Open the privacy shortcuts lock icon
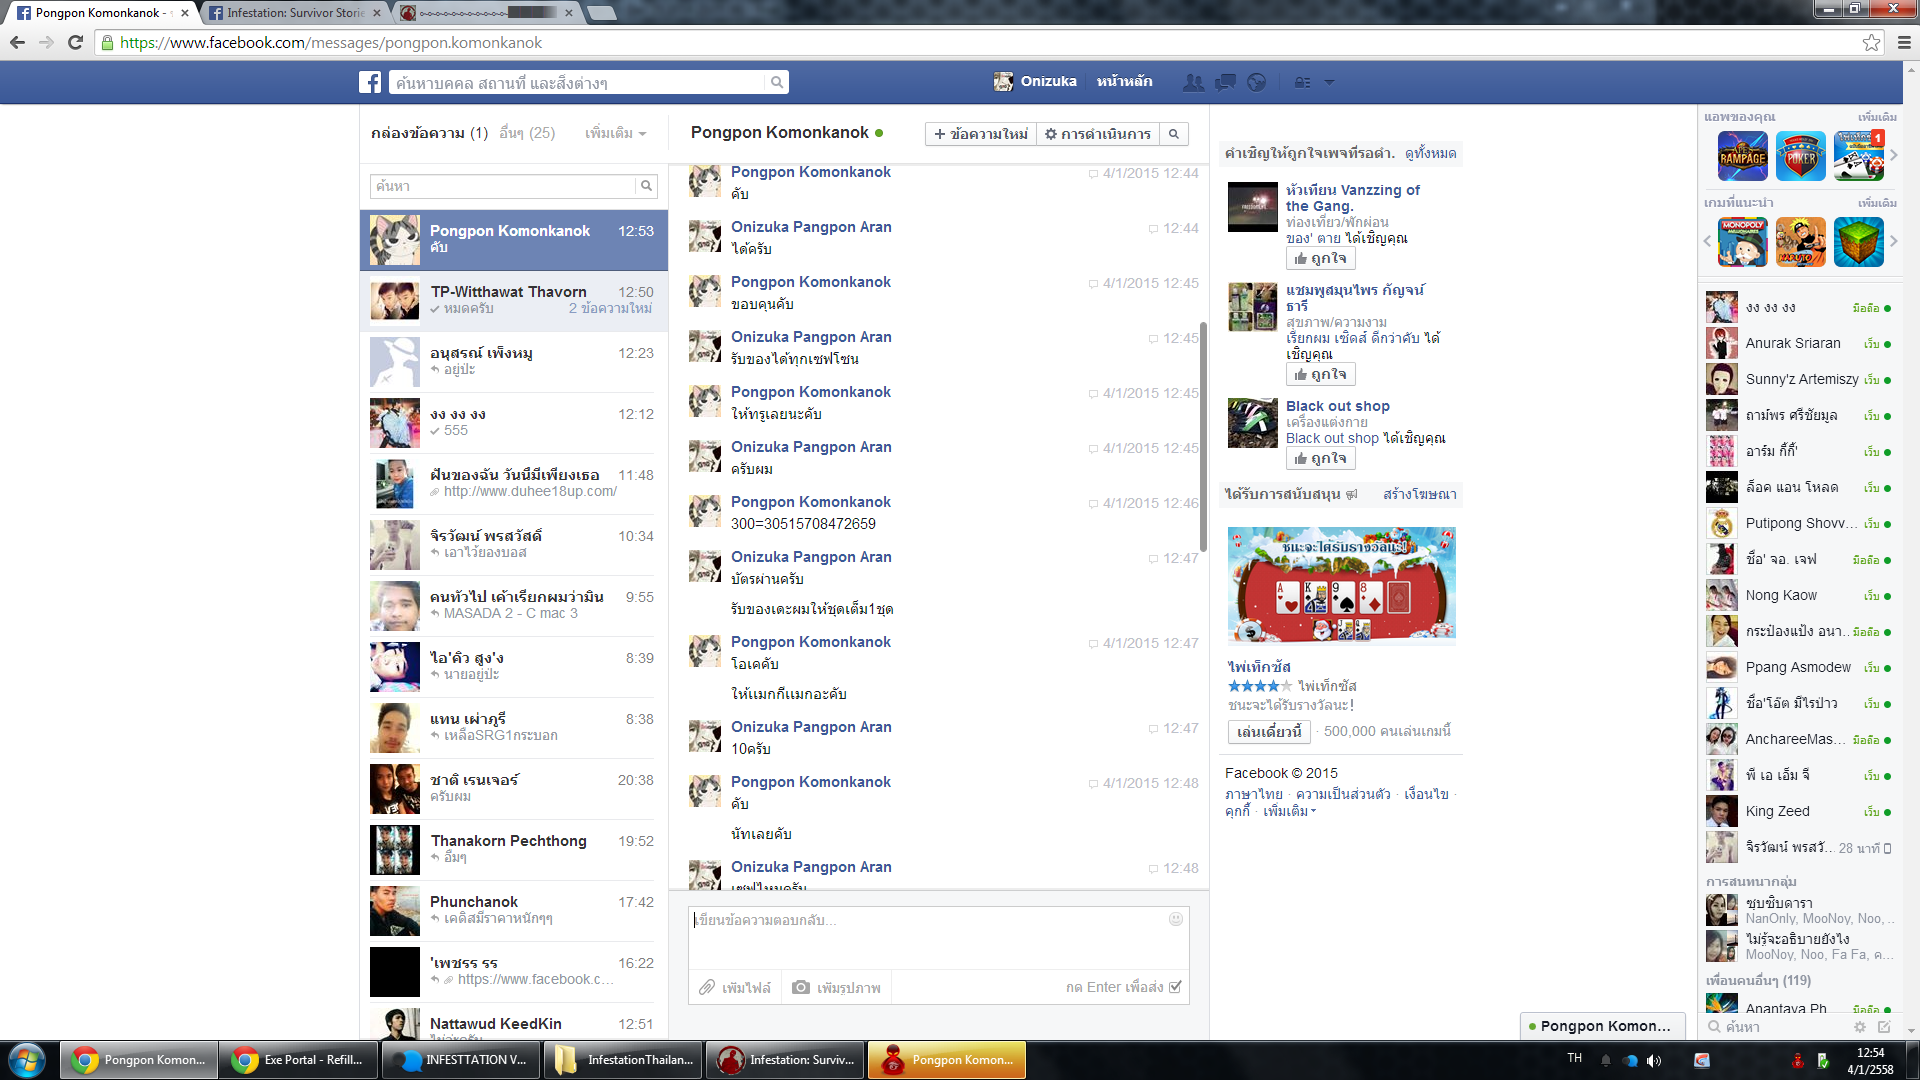Viewport: 1920px width, 1080px height. (1302, 82)
